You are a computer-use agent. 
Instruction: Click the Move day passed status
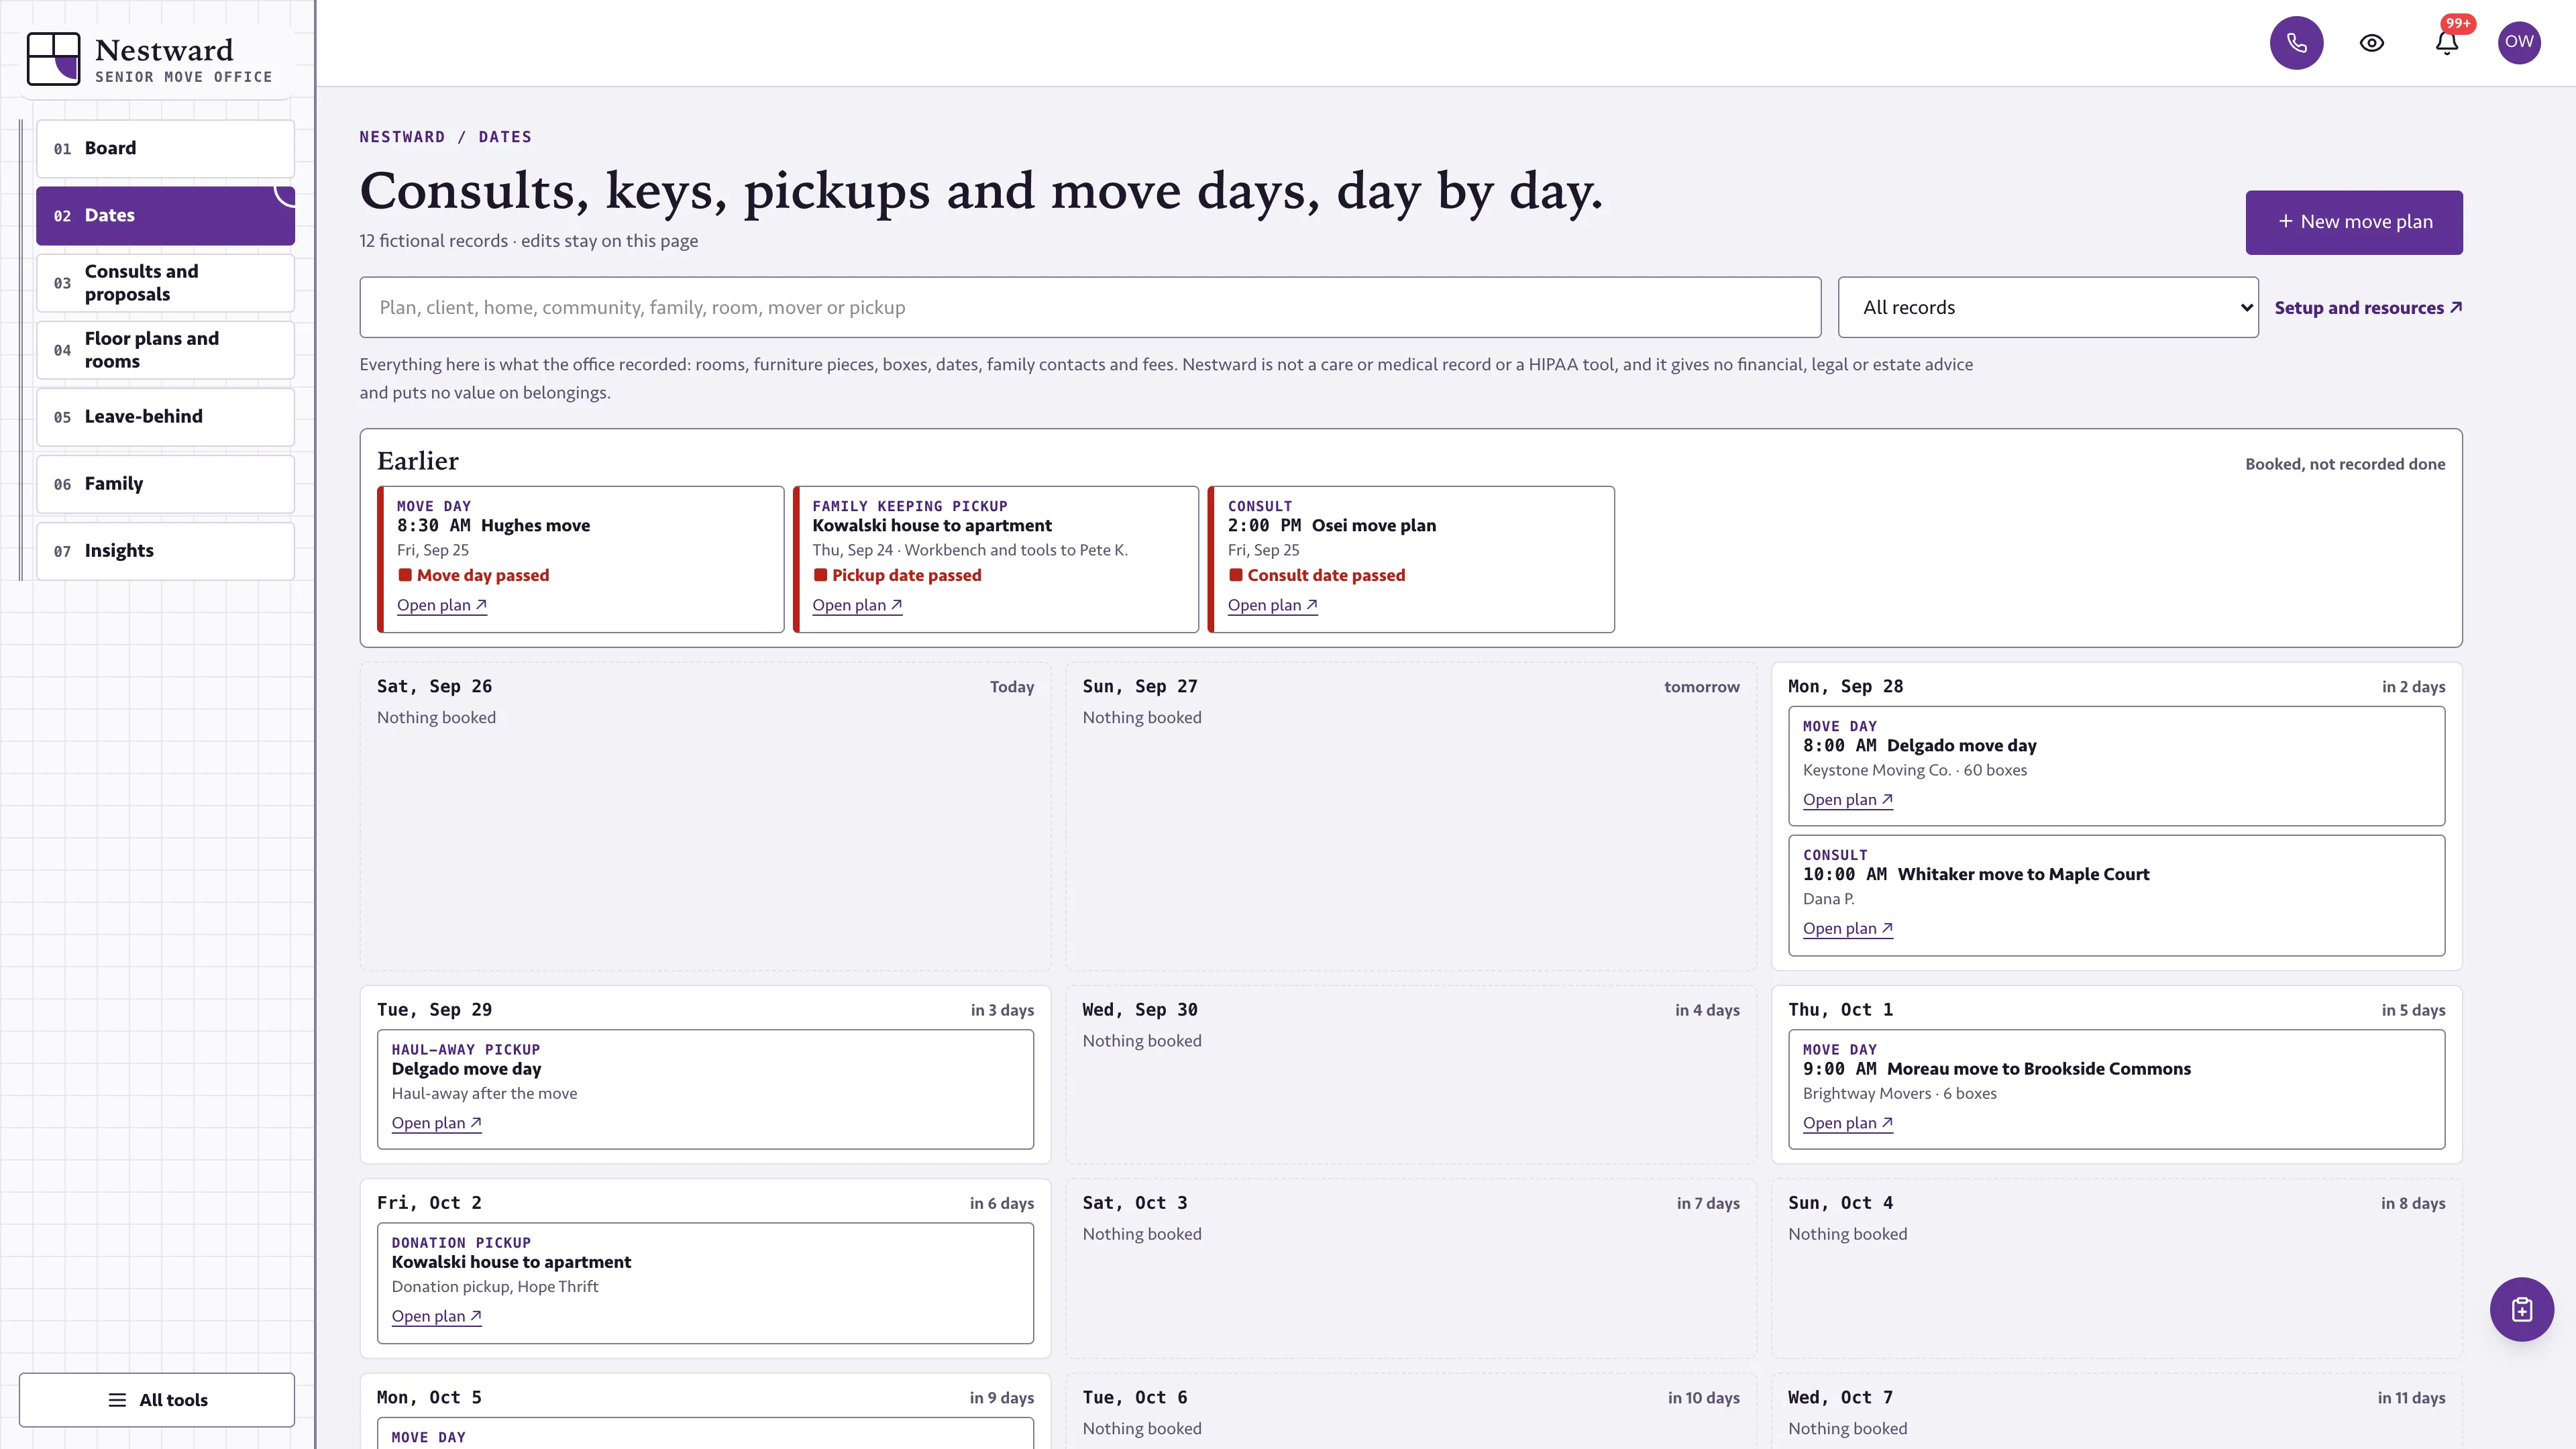474,575
